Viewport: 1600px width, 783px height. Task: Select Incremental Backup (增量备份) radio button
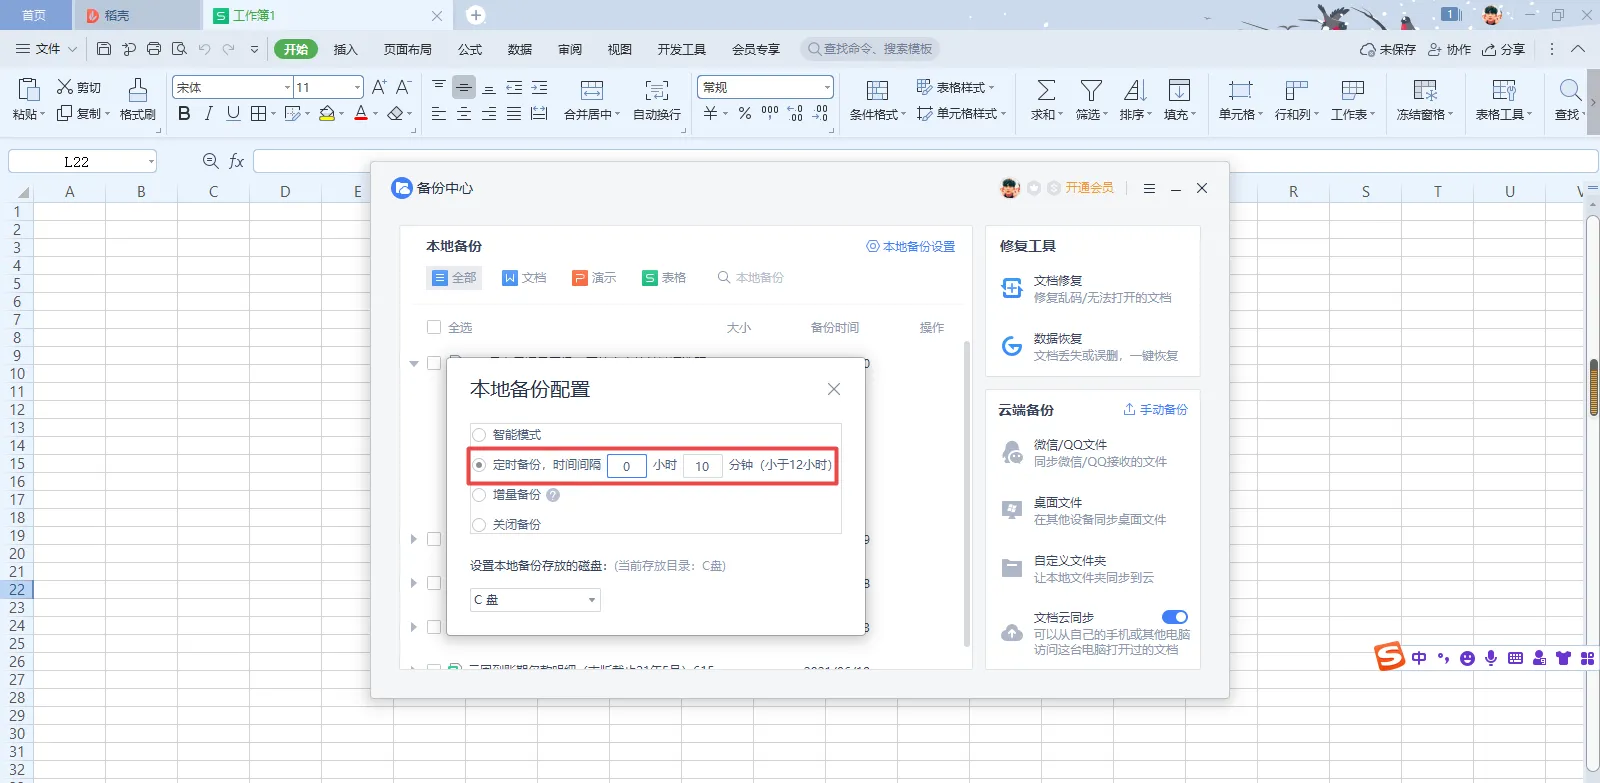(479, 495)
